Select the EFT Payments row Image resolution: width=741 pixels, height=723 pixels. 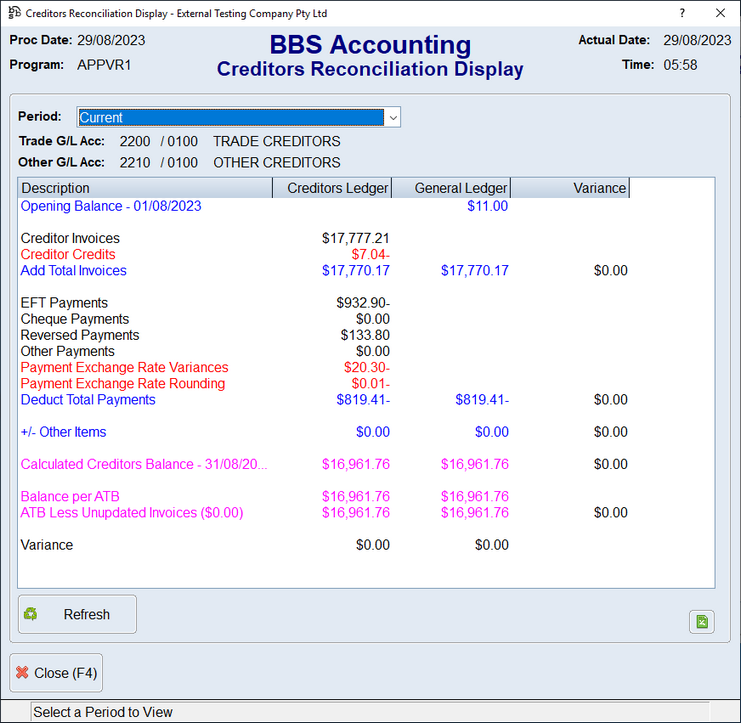64,303
